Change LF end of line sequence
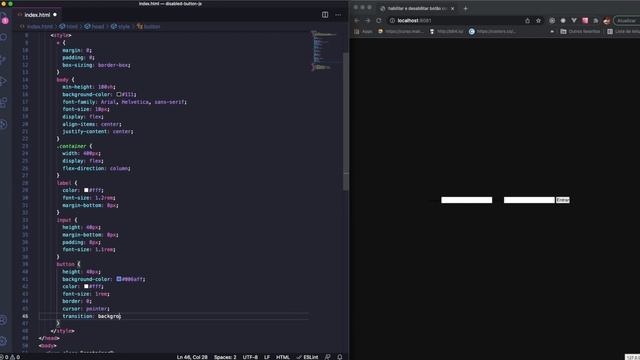The width and height of the screenshot is (640, 360). (x=267, y=357)
